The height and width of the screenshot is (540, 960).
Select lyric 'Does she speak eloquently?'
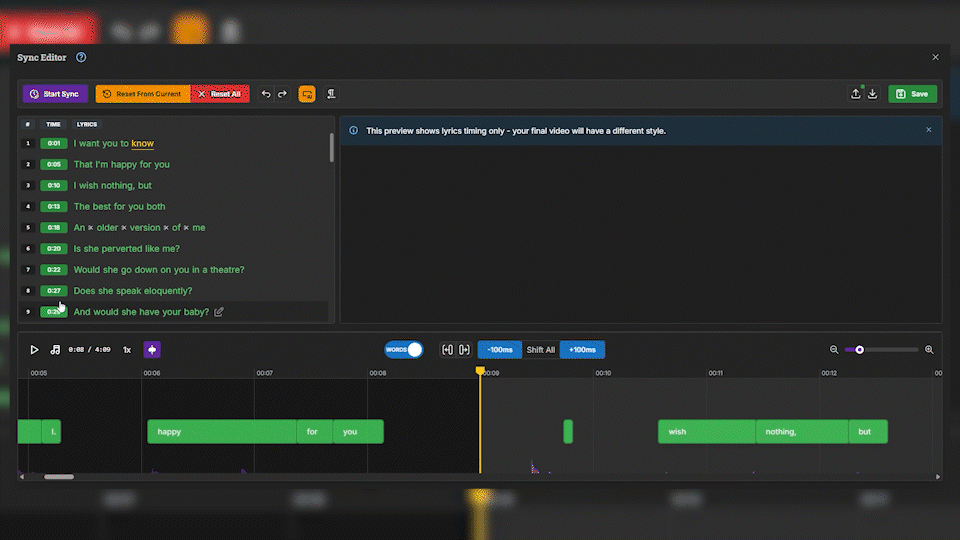tap(133, 291)
